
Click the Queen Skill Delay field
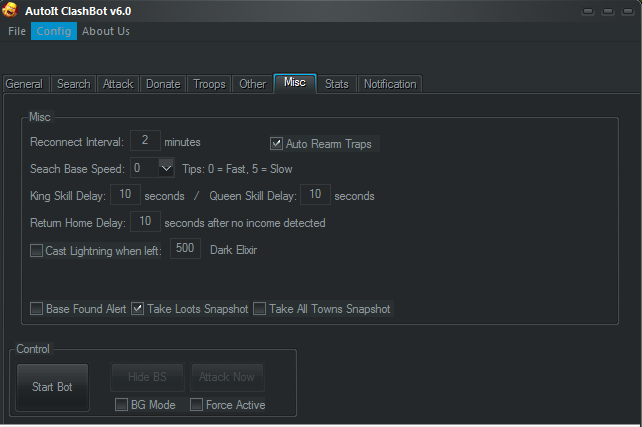click(315, 194)
